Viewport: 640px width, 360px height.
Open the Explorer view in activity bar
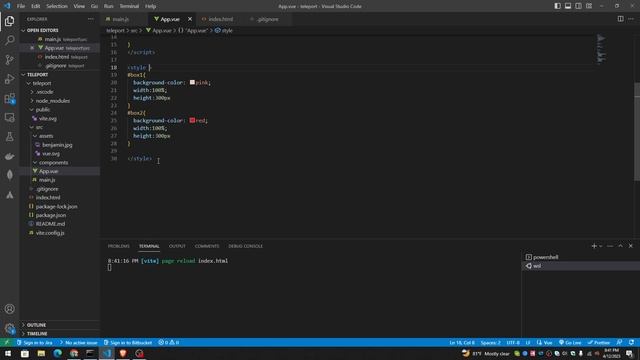(9, 21)
